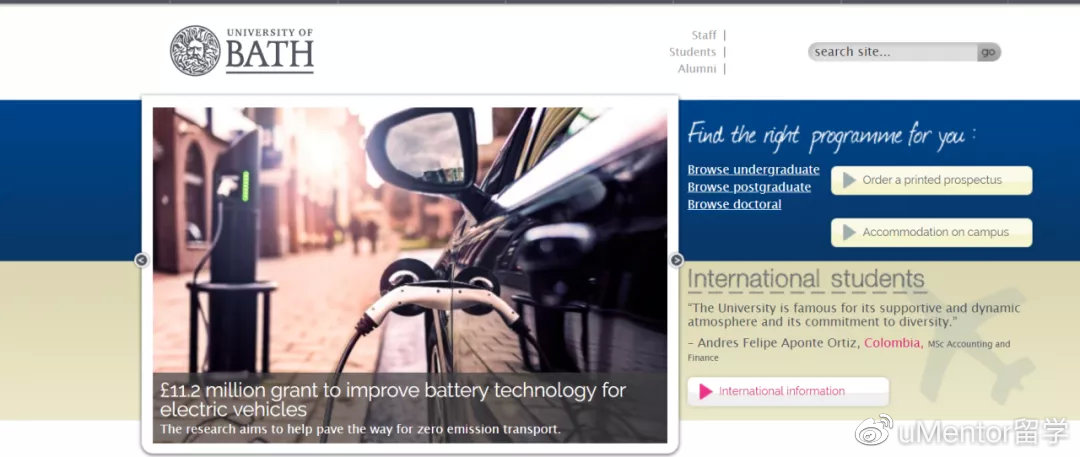Open the Staff link
The height and width of the screenshot is (457, 1080).
704,35
